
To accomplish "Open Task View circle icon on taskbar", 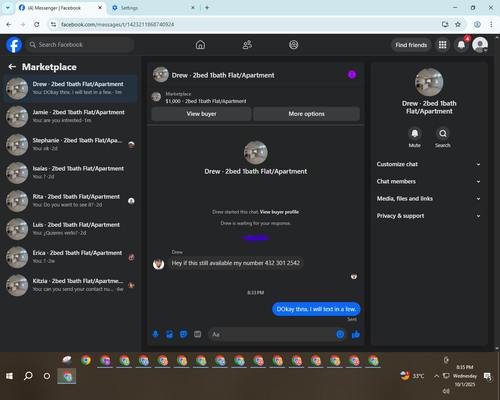I will (x=47, y=376).
